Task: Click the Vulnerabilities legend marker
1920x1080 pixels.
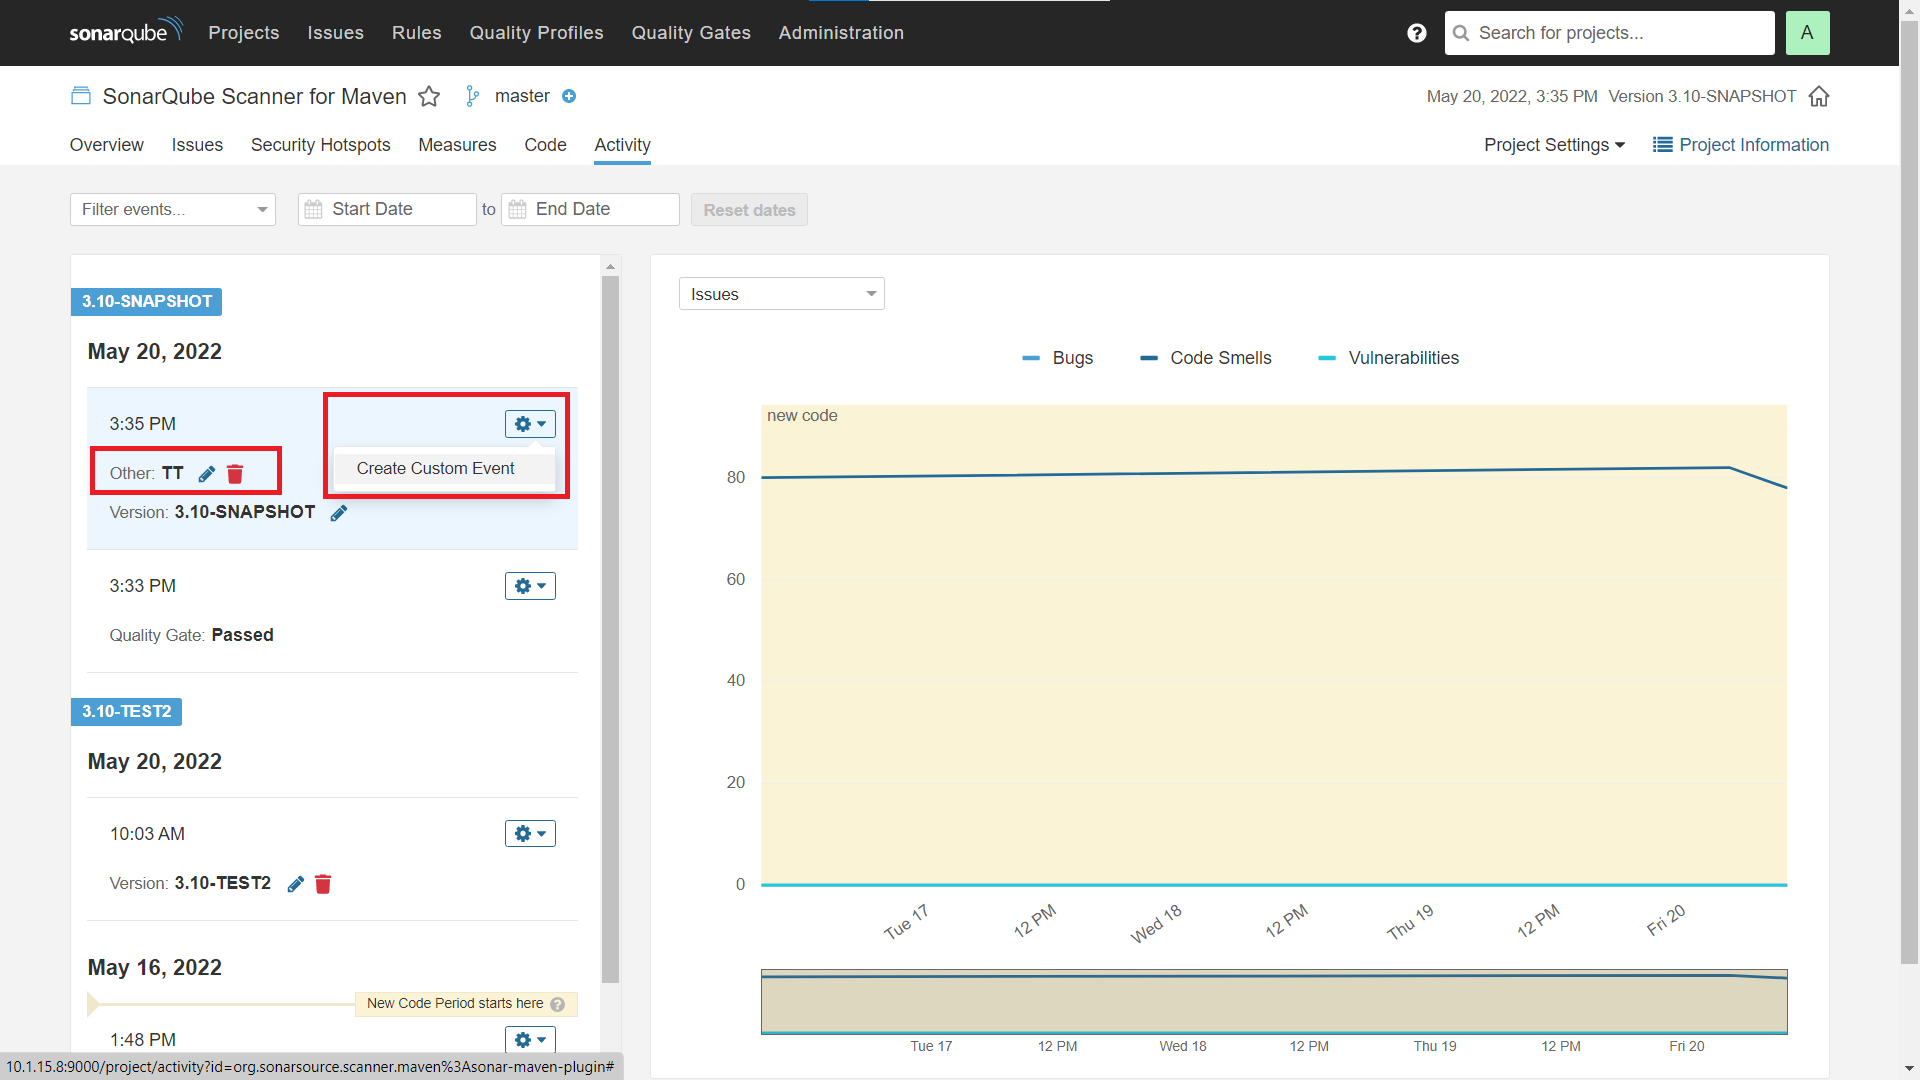Action: coord(1327,358)
